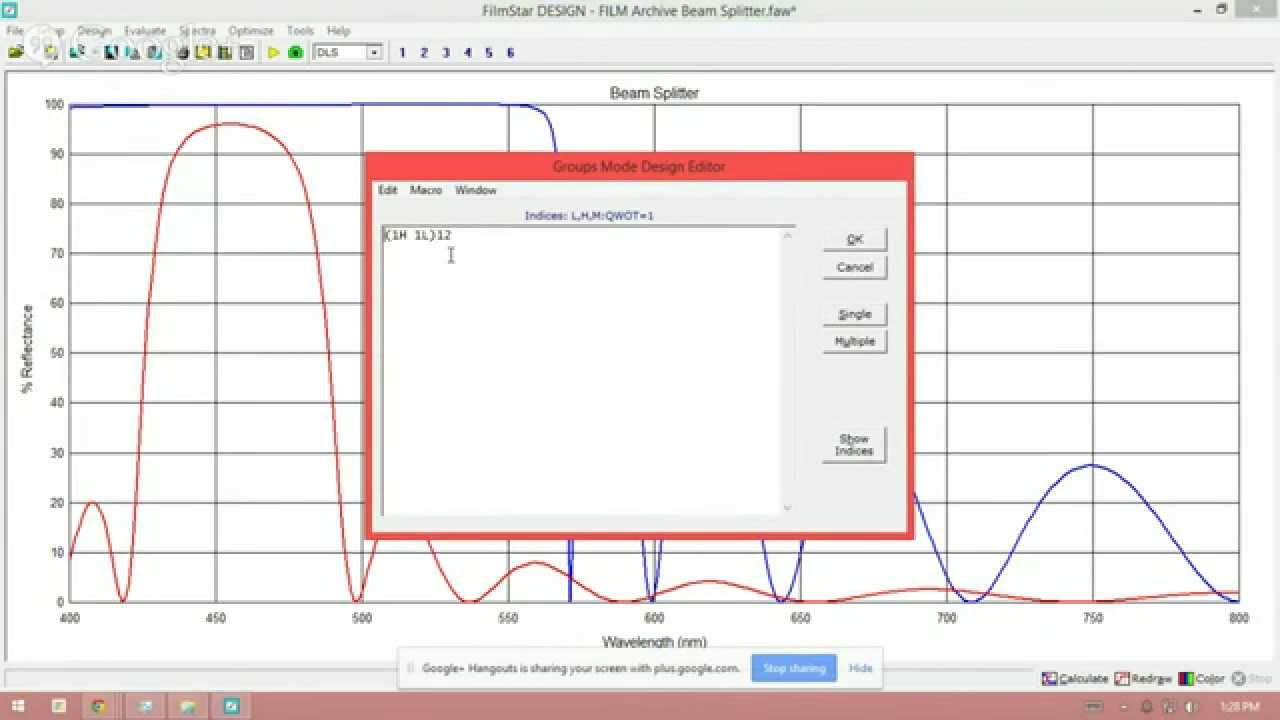Viewport: 1280px width, 720px height.
Task: Open the Optimize menu
Action: point(251,31)
